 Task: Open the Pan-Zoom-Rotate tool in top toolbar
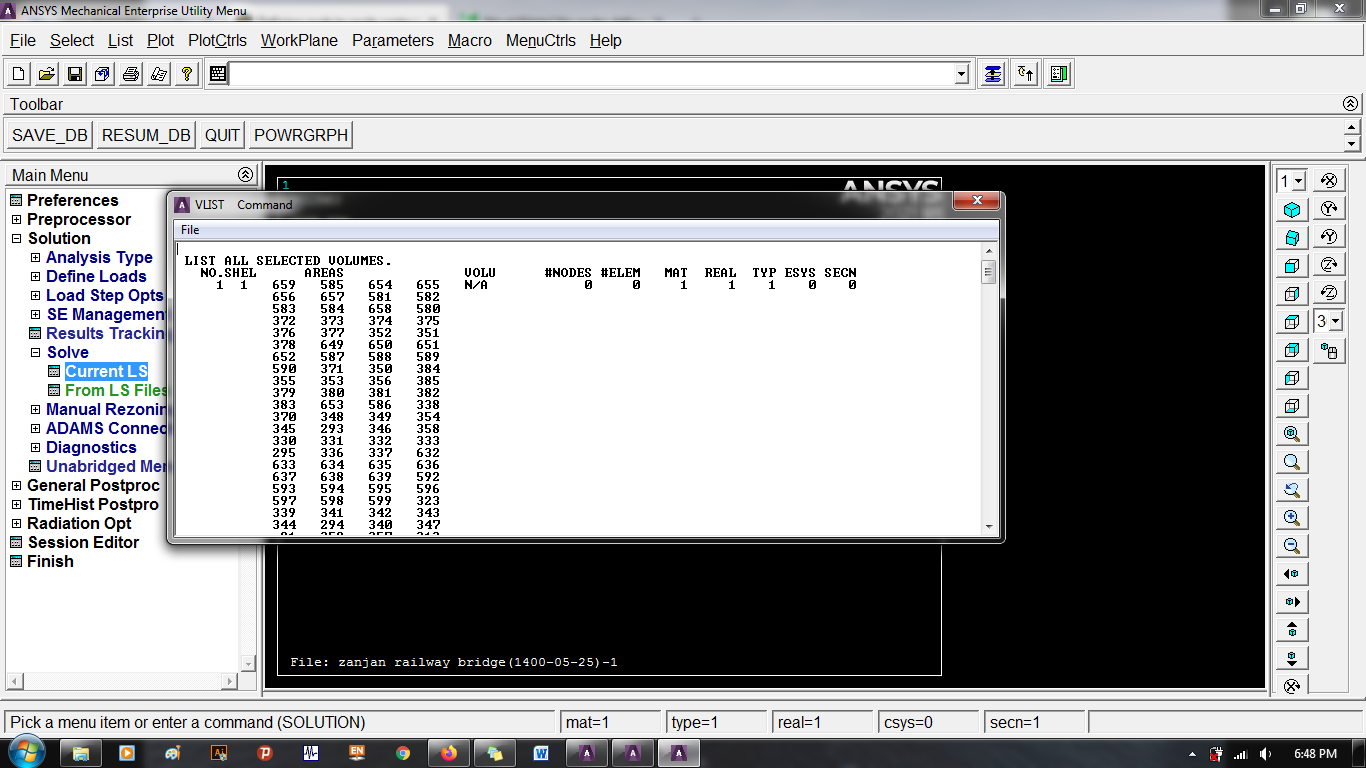pos(103,74)
